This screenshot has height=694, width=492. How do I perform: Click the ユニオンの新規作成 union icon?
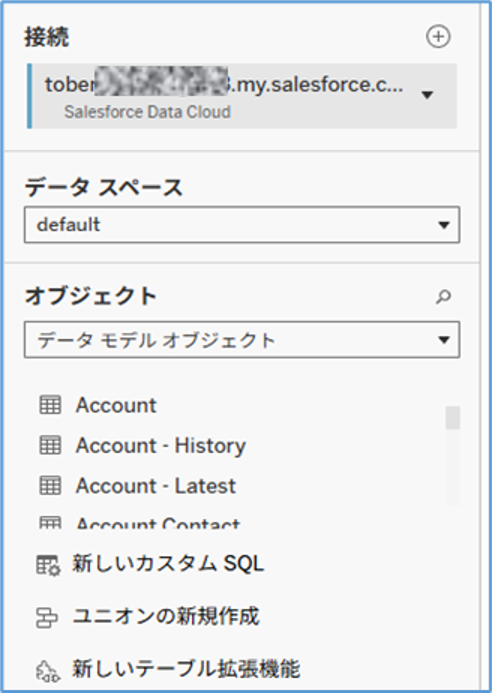point(46,618)
